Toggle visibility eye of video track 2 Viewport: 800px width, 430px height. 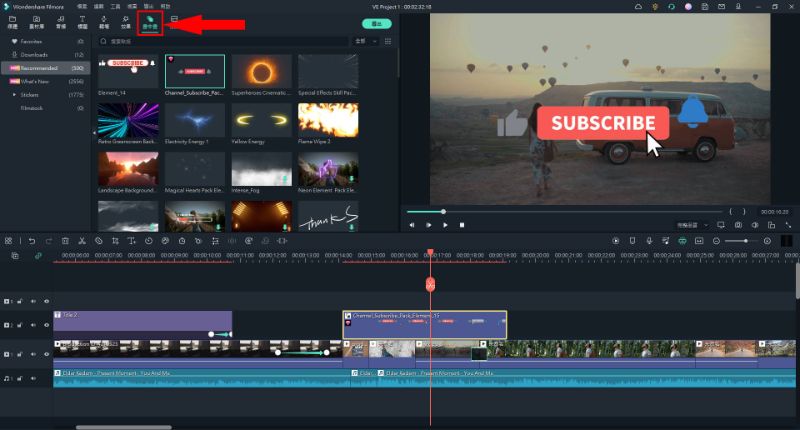[x=46, y=325]
